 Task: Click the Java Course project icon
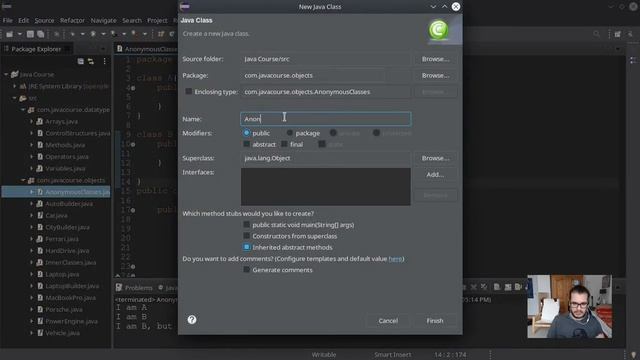pyautogui.click(x=15, y=74)
